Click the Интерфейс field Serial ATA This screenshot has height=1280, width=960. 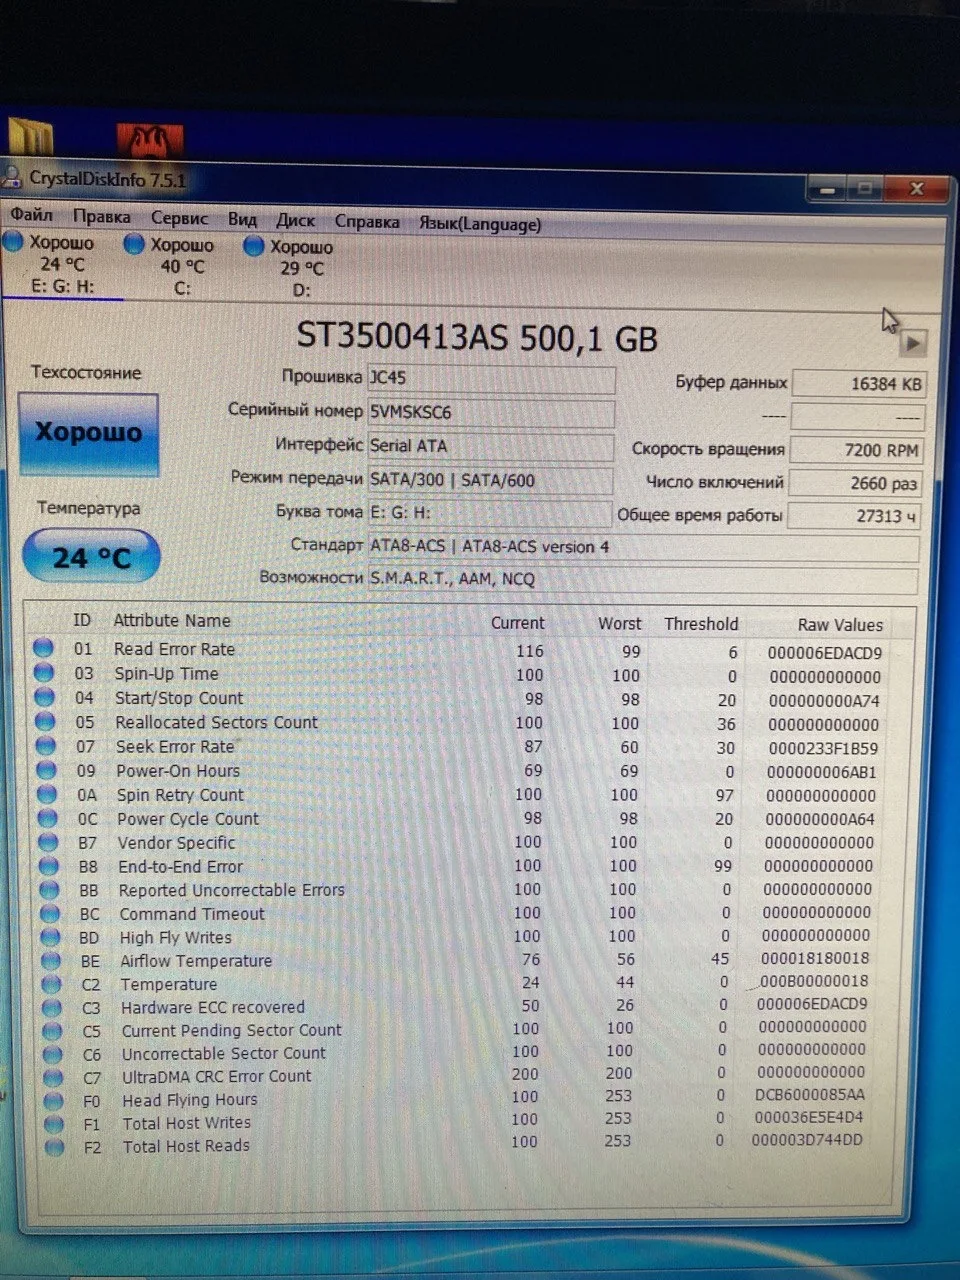tap(491, 446)
